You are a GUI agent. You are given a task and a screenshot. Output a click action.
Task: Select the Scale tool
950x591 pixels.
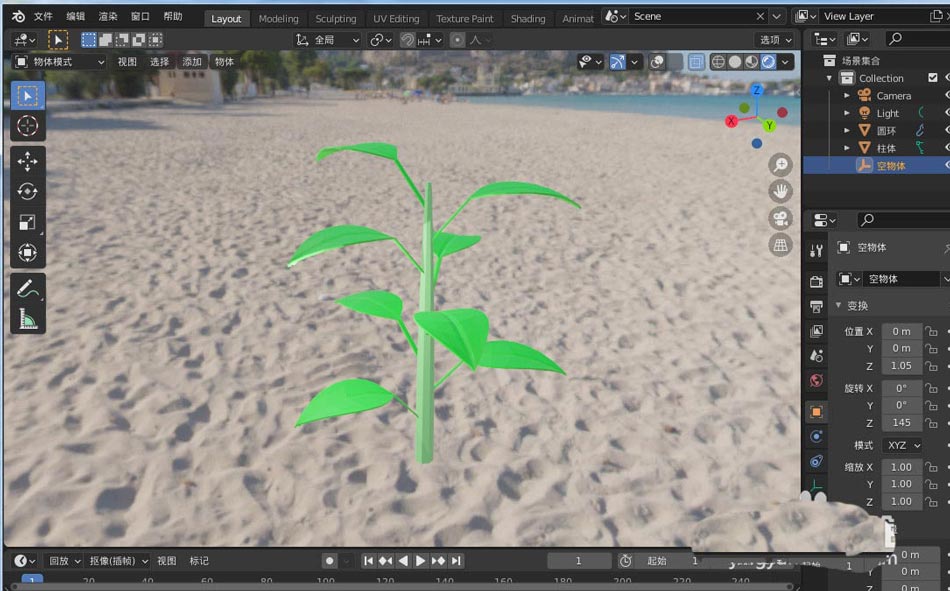pos(27,222)
